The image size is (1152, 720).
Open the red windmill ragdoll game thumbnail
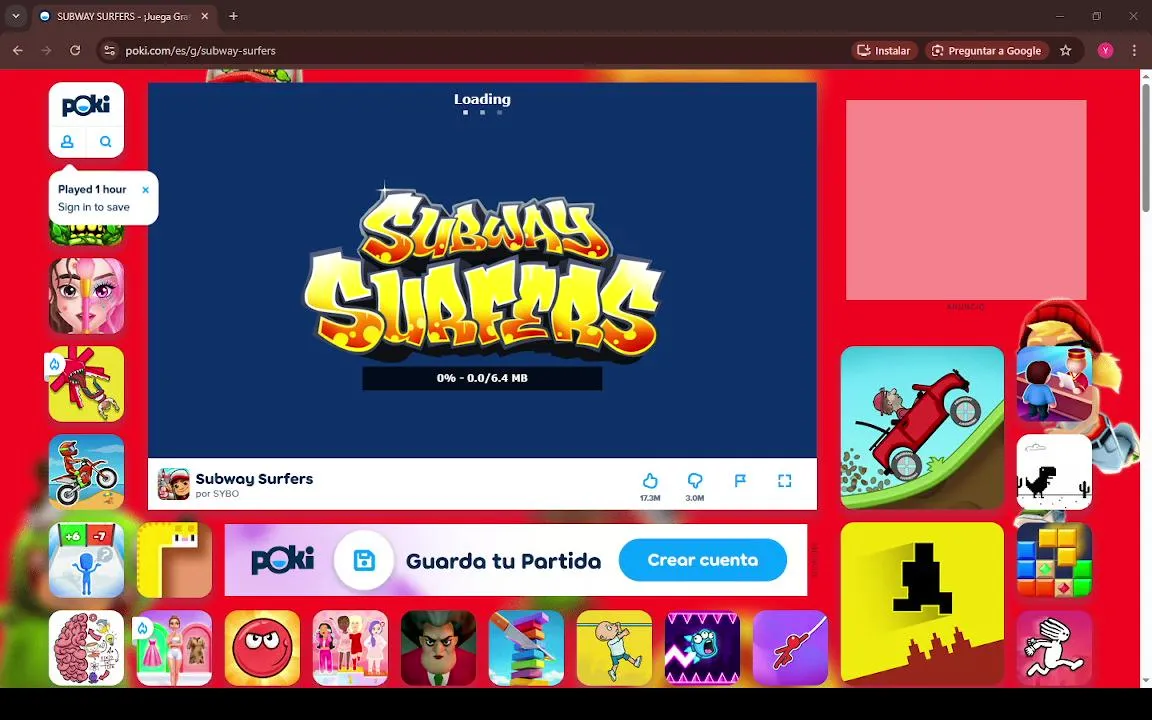[x=86, y=384]
